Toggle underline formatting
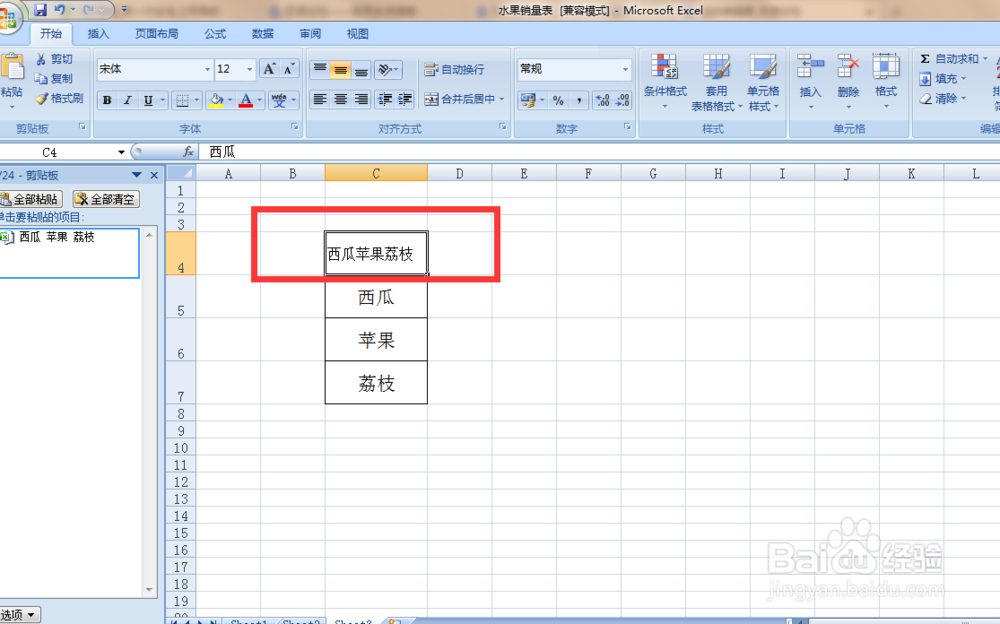This screenshot has height=624, width=1000. (x=148, y=100)
